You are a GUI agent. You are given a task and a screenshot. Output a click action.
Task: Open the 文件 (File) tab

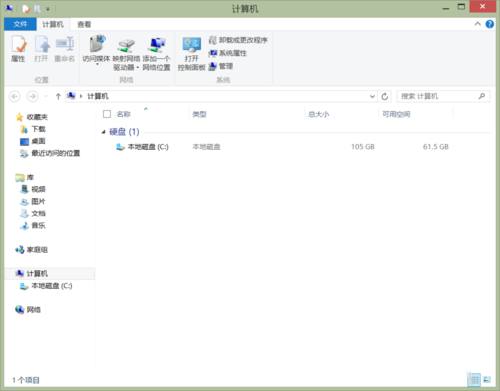pyautogui.click(x=20, y=24)
